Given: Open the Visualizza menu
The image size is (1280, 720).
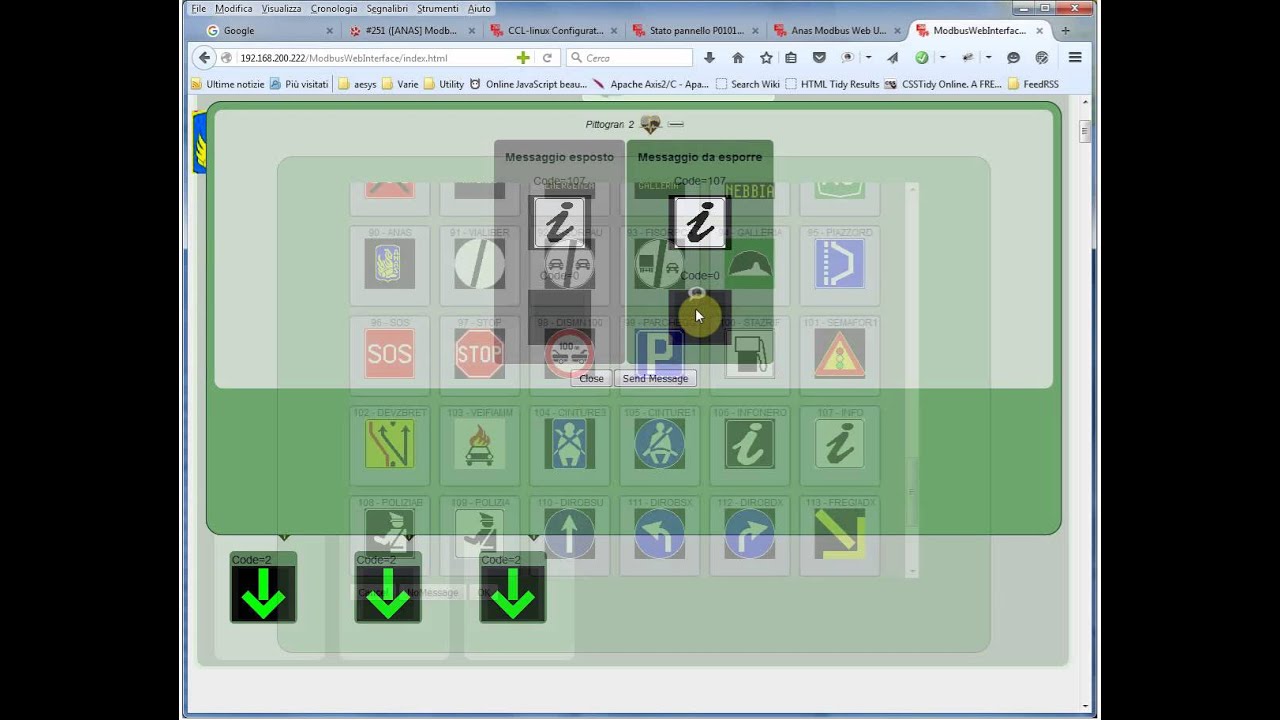Looking at the screenshot, I should 281,9.
